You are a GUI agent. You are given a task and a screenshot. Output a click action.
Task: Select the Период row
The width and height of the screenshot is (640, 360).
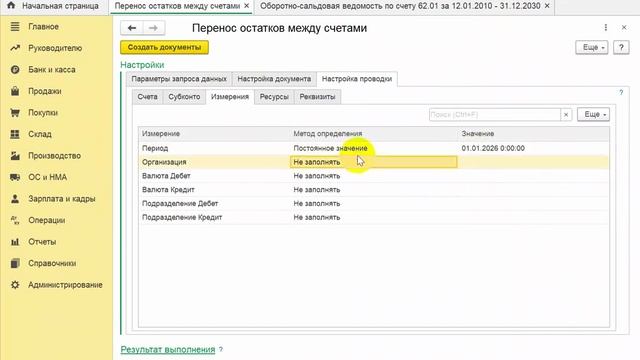[373, 148]
